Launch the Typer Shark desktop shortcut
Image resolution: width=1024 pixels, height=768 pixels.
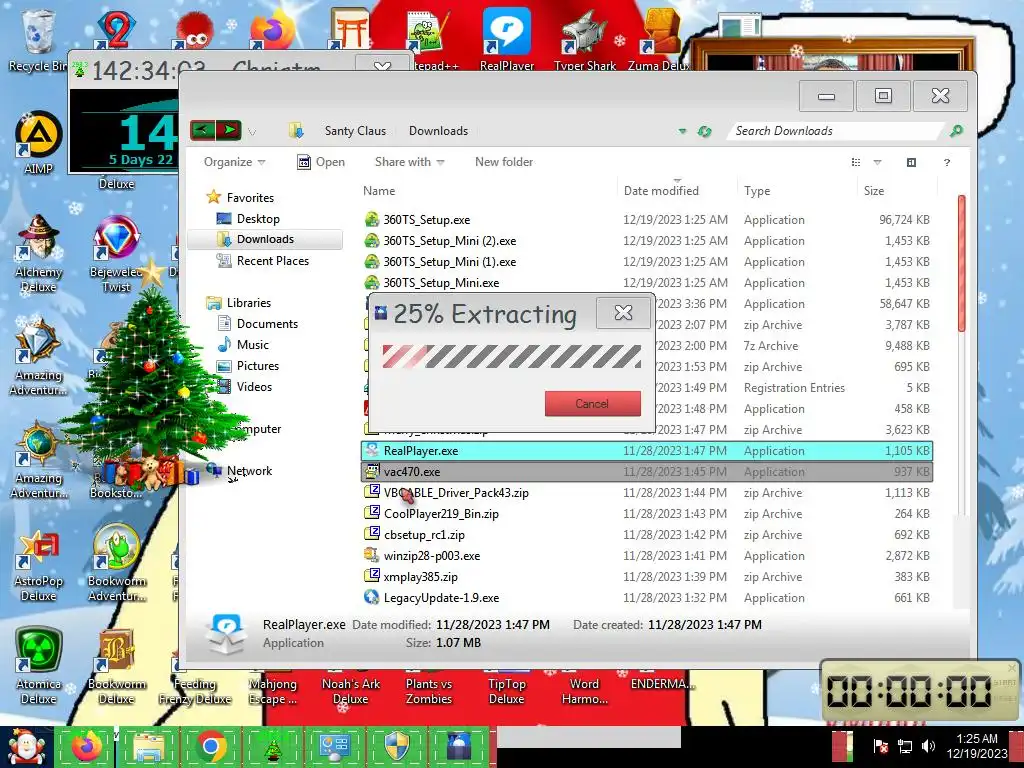coord(584,39)
